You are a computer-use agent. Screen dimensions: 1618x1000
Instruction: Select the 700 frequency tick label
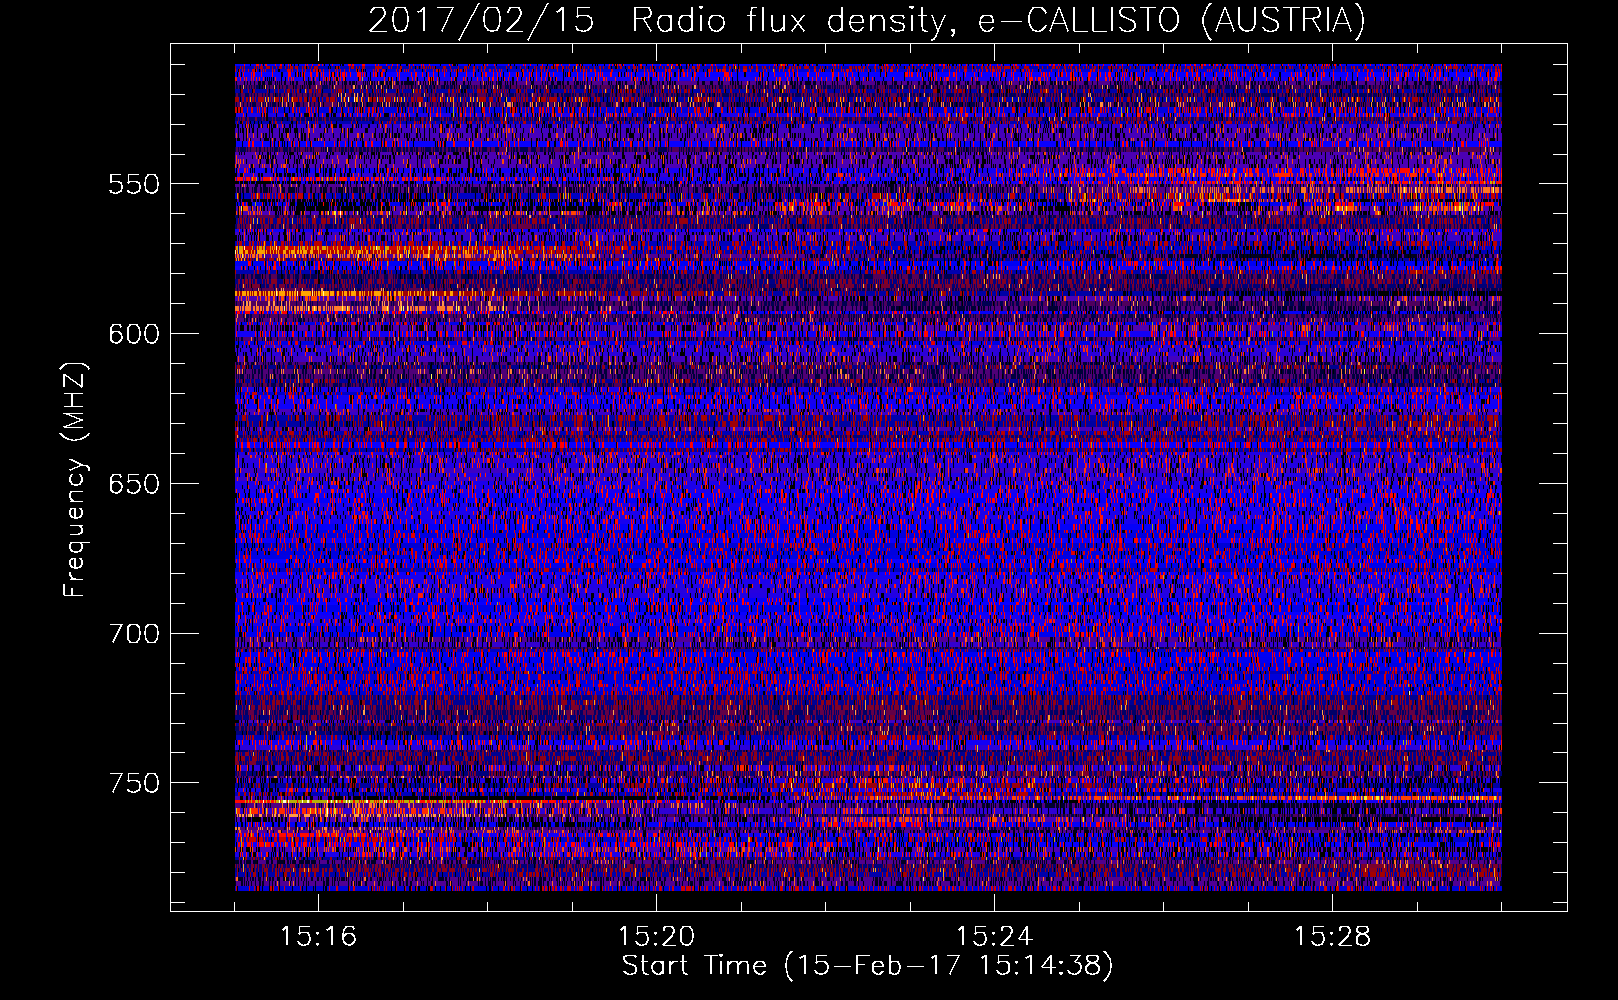(134, 633)
